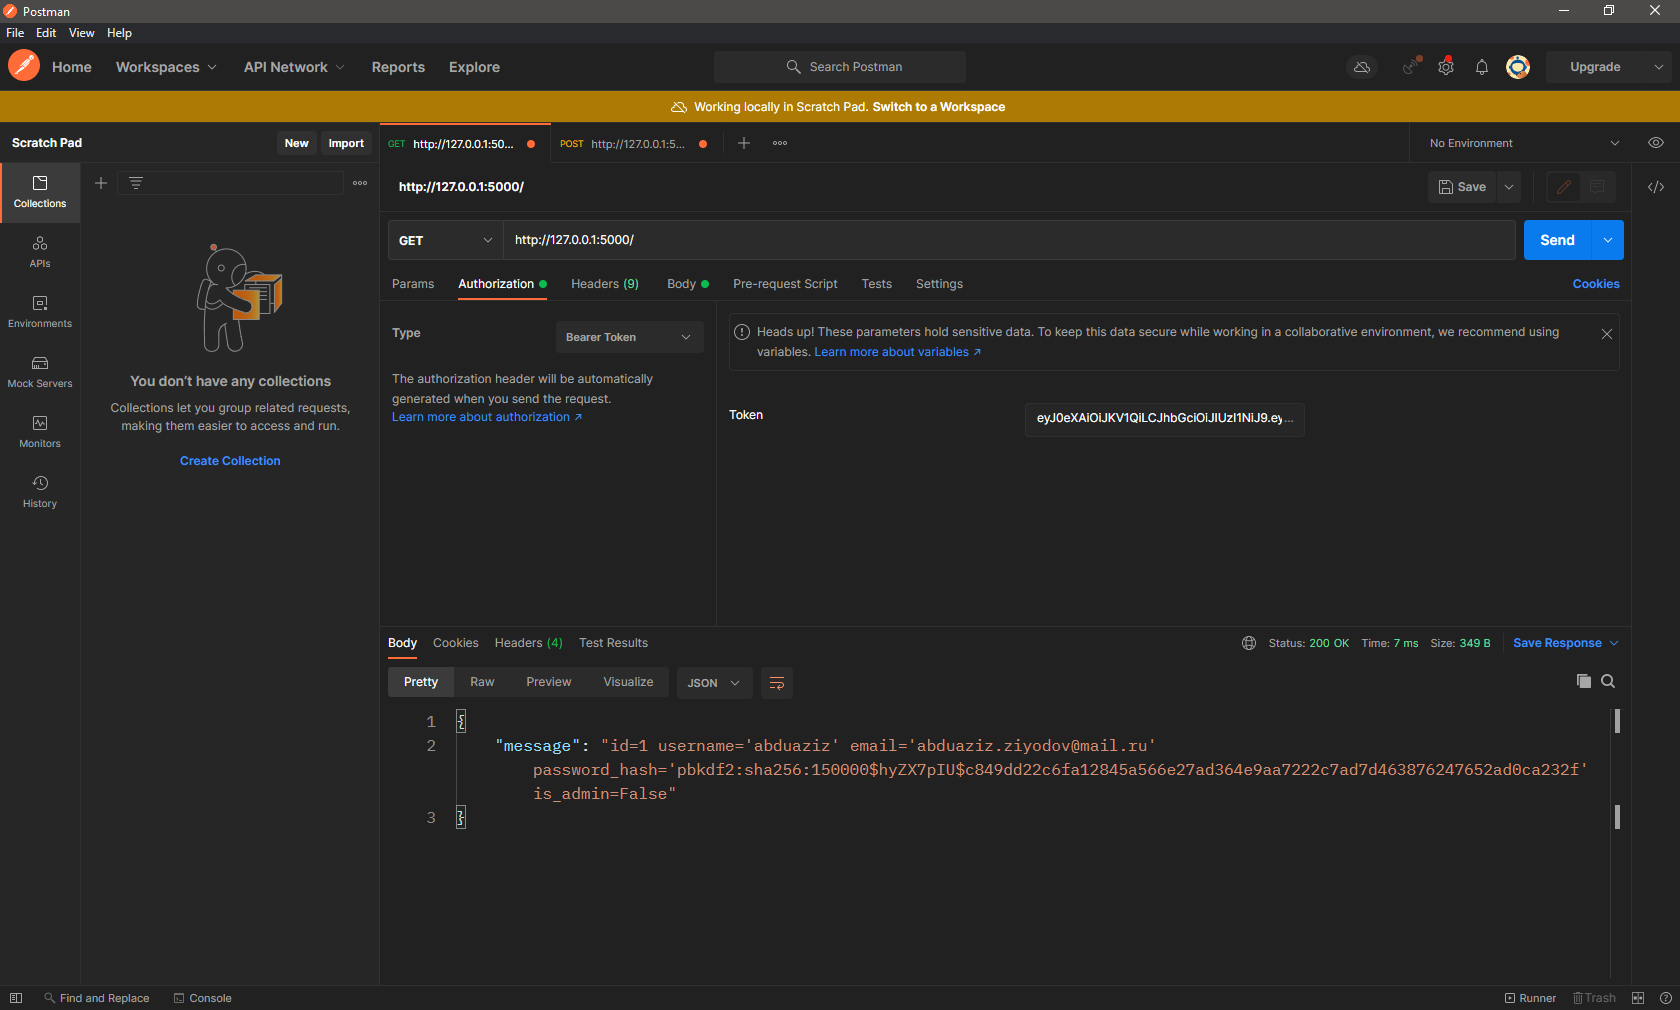Screen dimensions: 1680x1010
Task: Toggle line wrap in the response body
Action: coord(777,683)
